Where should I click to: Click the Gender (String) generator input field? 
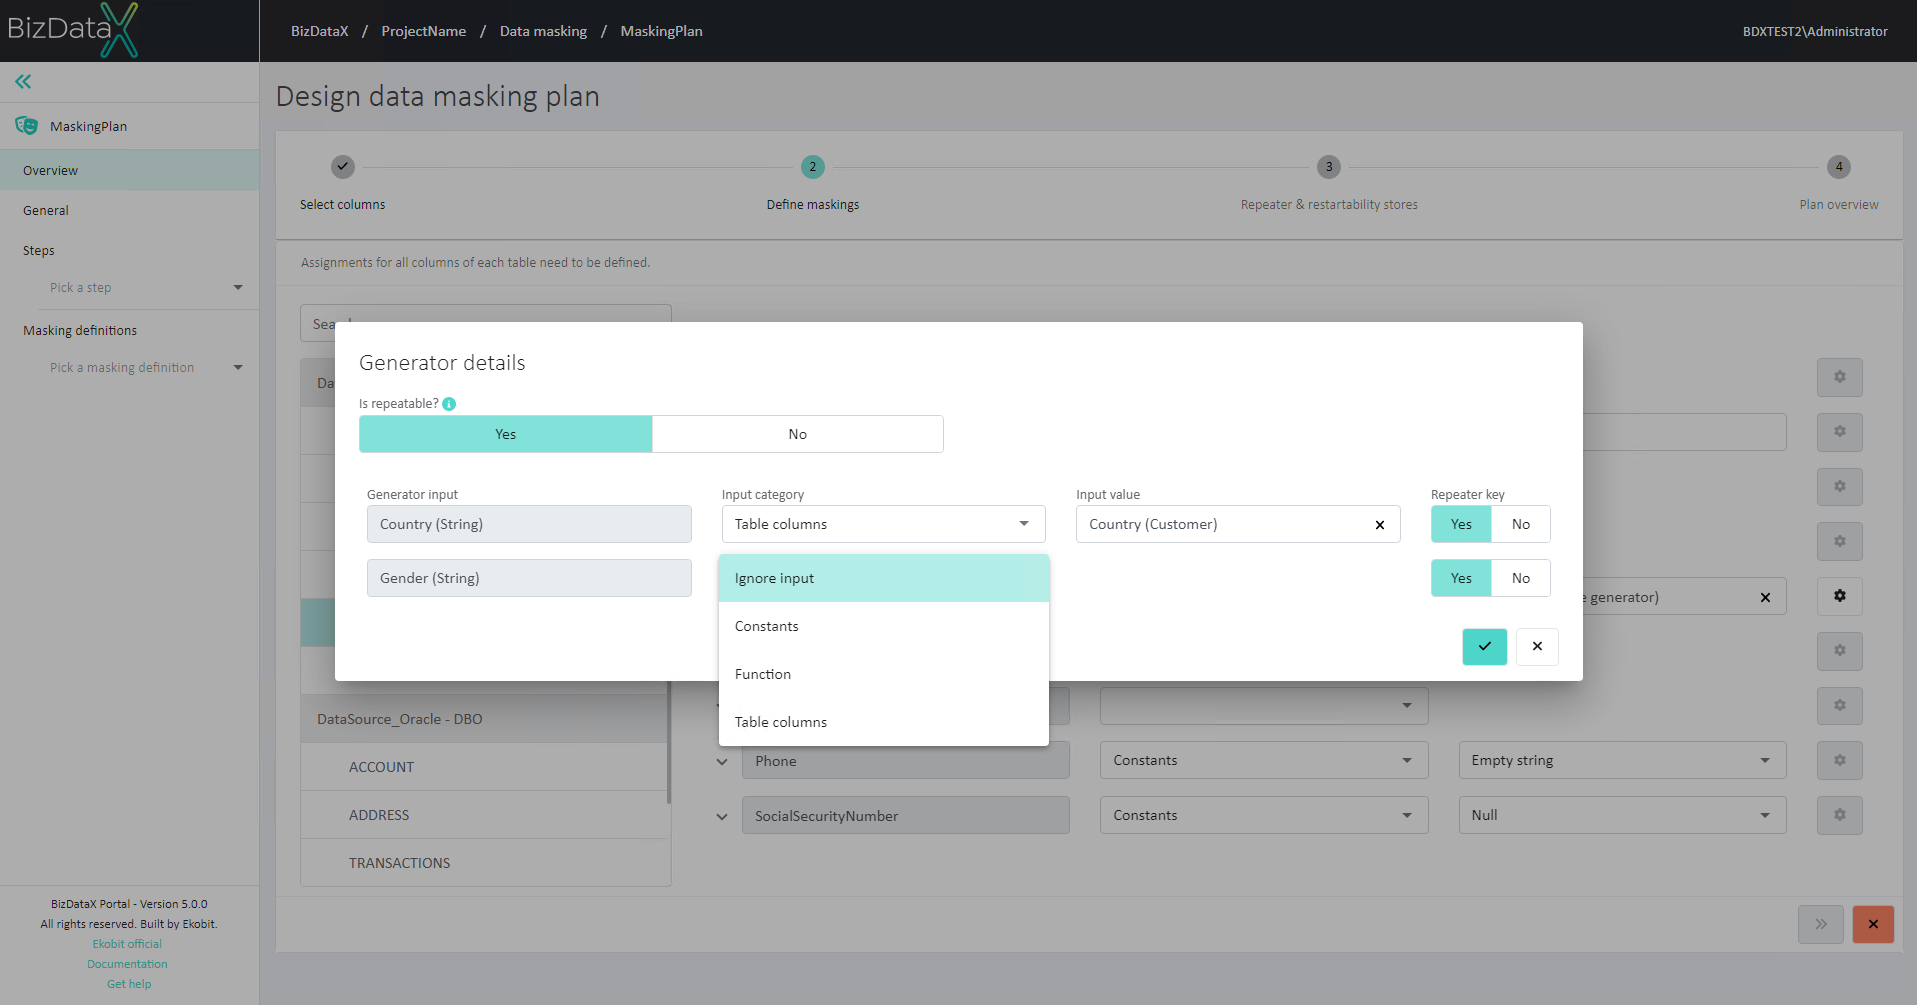click(529, 578)
